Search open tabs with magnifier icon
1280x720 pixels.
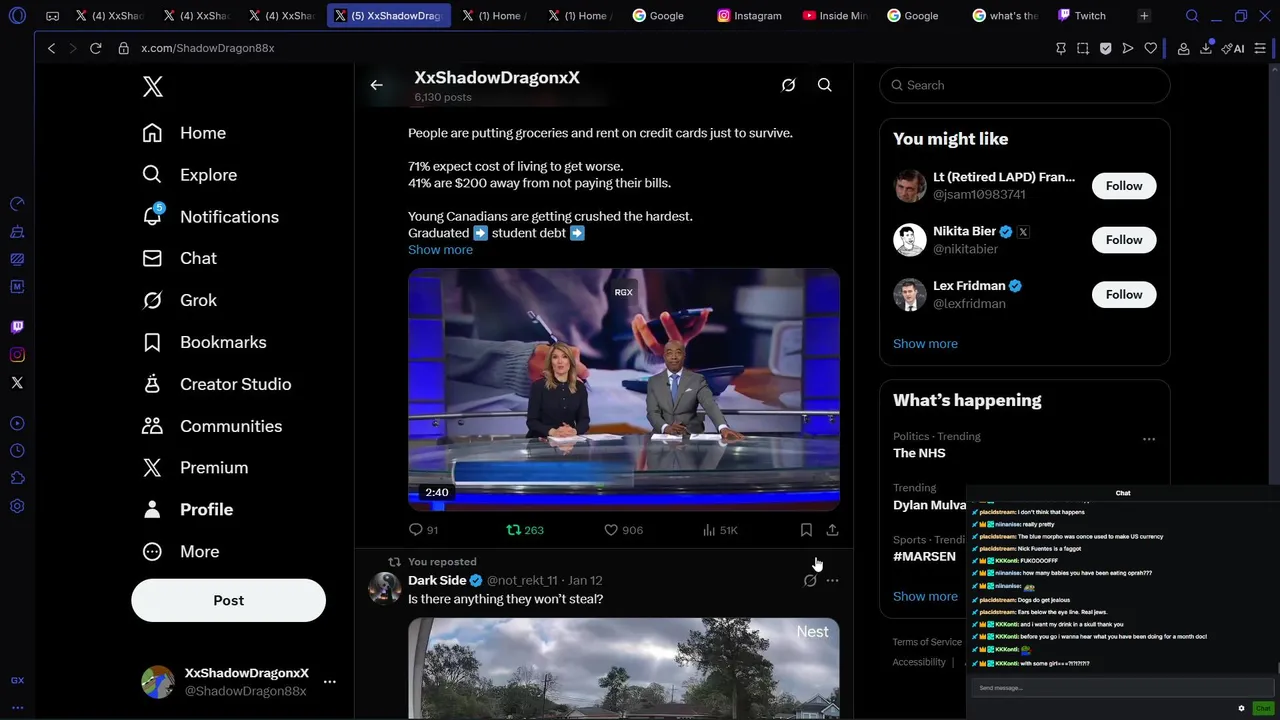pyautogui.click(x=1192, y=16)
